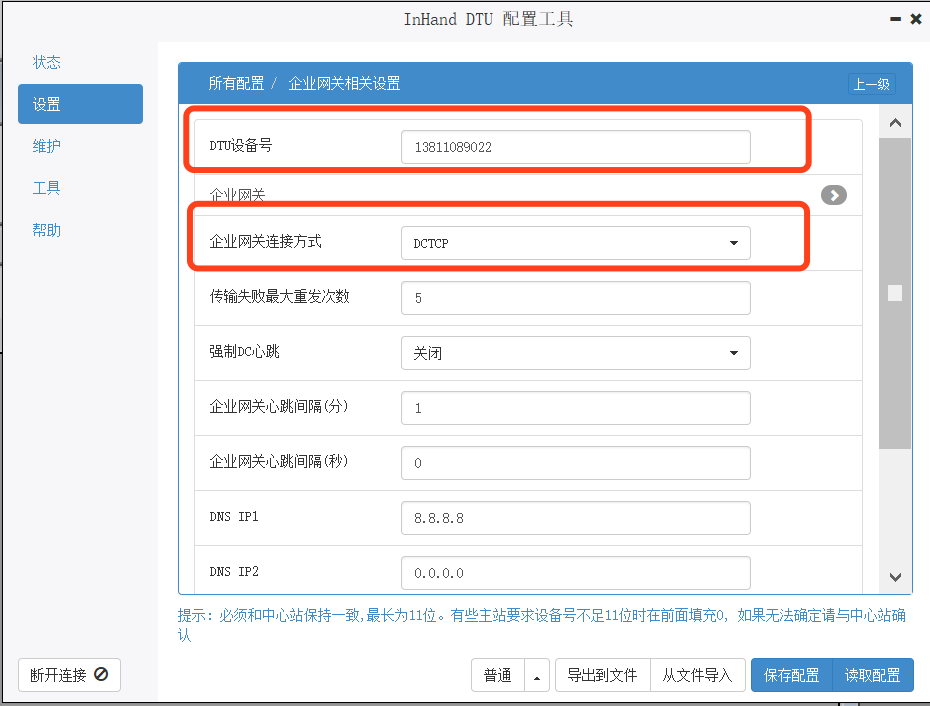930x706 pixels.
Task: Click the 所有配置 breadcrumb link
Action: click(x=236, y=84)
